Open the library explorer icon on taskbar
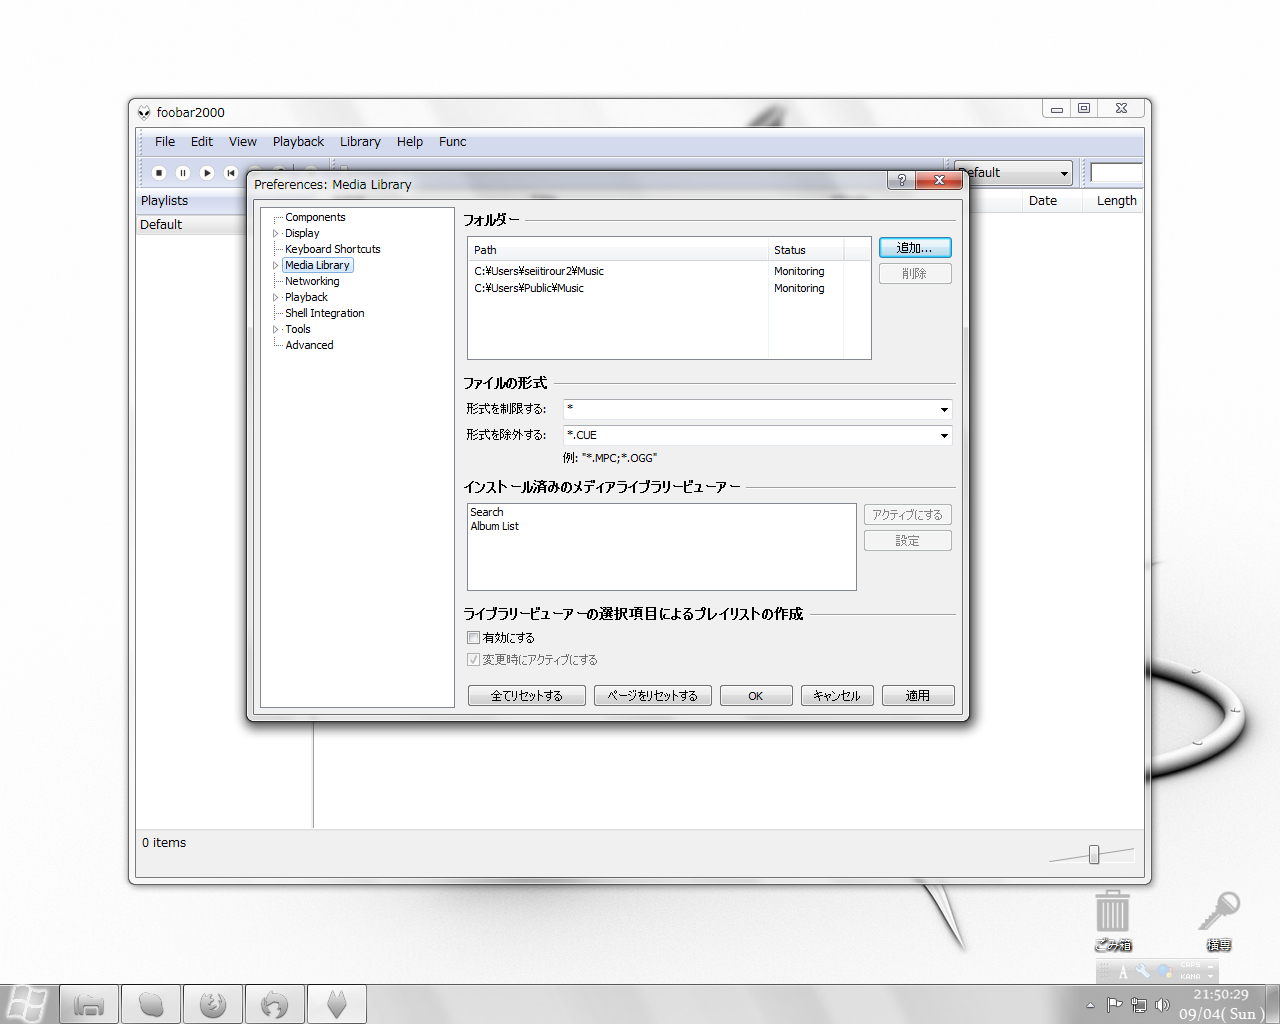Viewport: 1280px width, 1024px height. click(89, 1004)
